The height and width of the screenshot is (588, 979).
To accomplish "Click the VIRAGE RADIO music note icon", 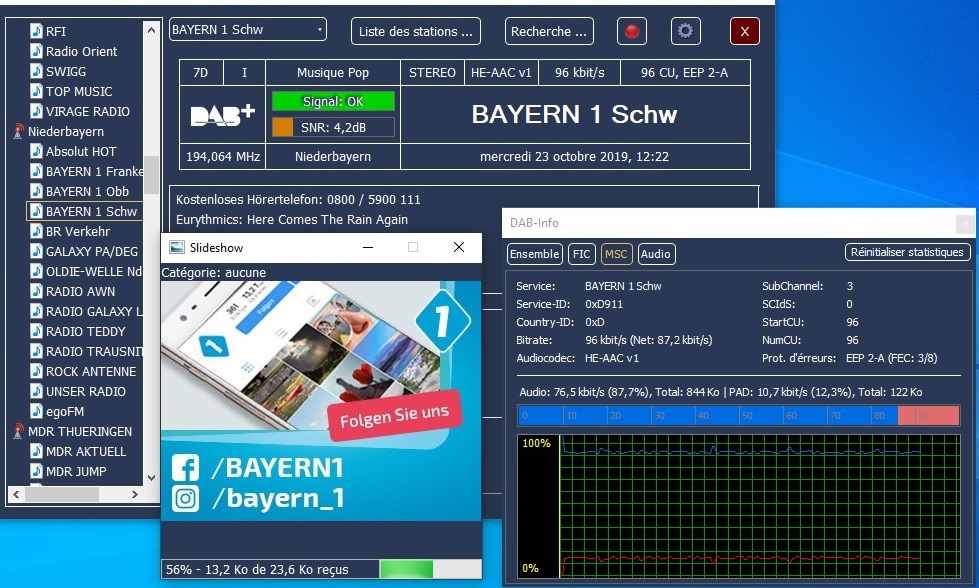I will click(x=36, y=111).
